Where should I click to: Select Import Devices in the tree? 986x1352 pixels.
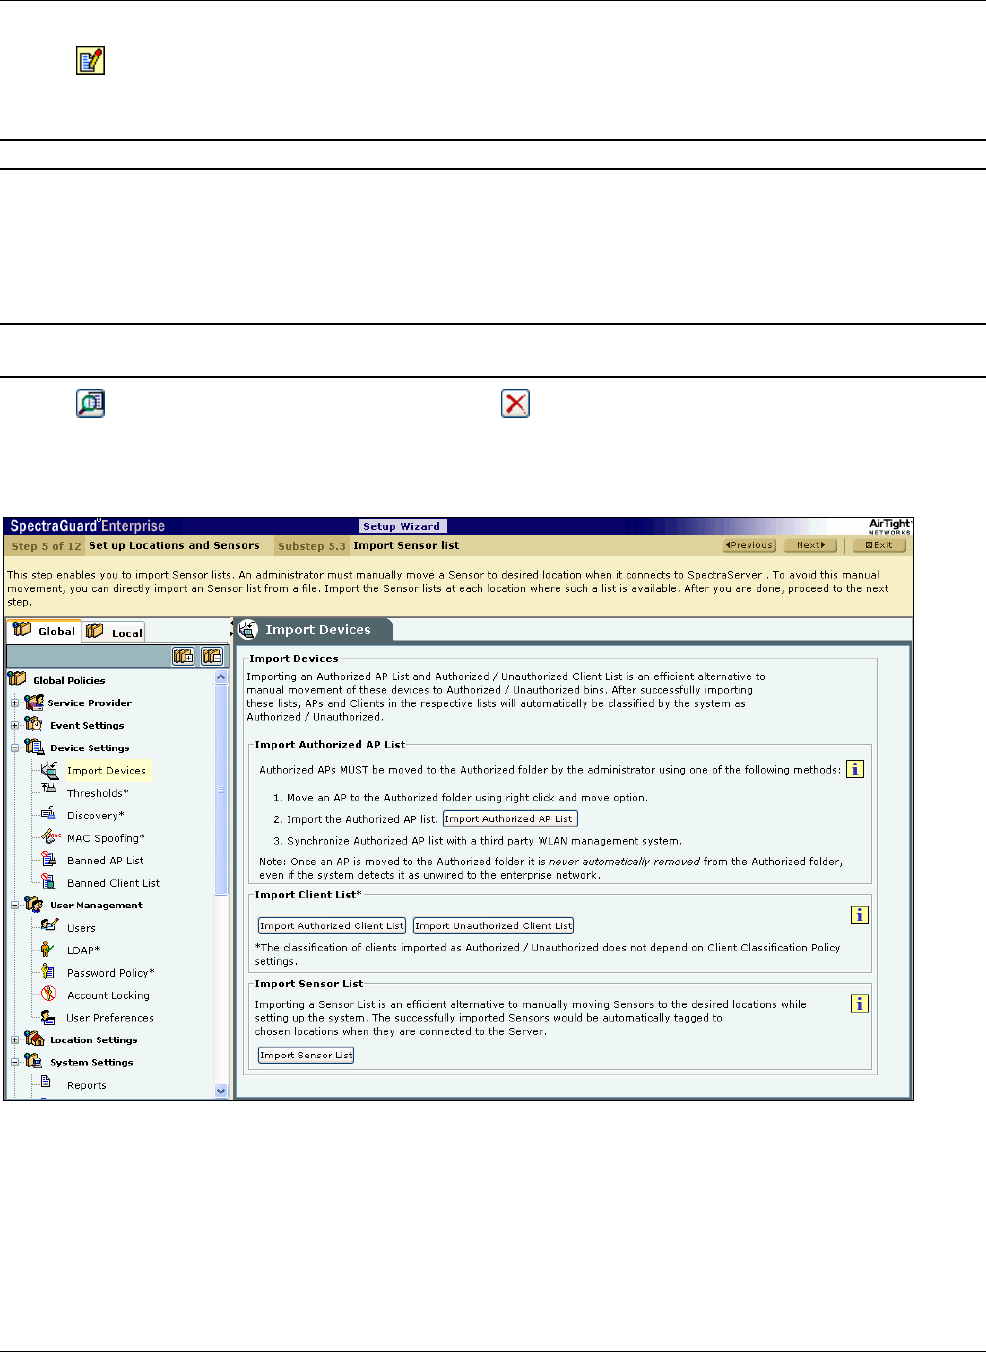point(106,770)
